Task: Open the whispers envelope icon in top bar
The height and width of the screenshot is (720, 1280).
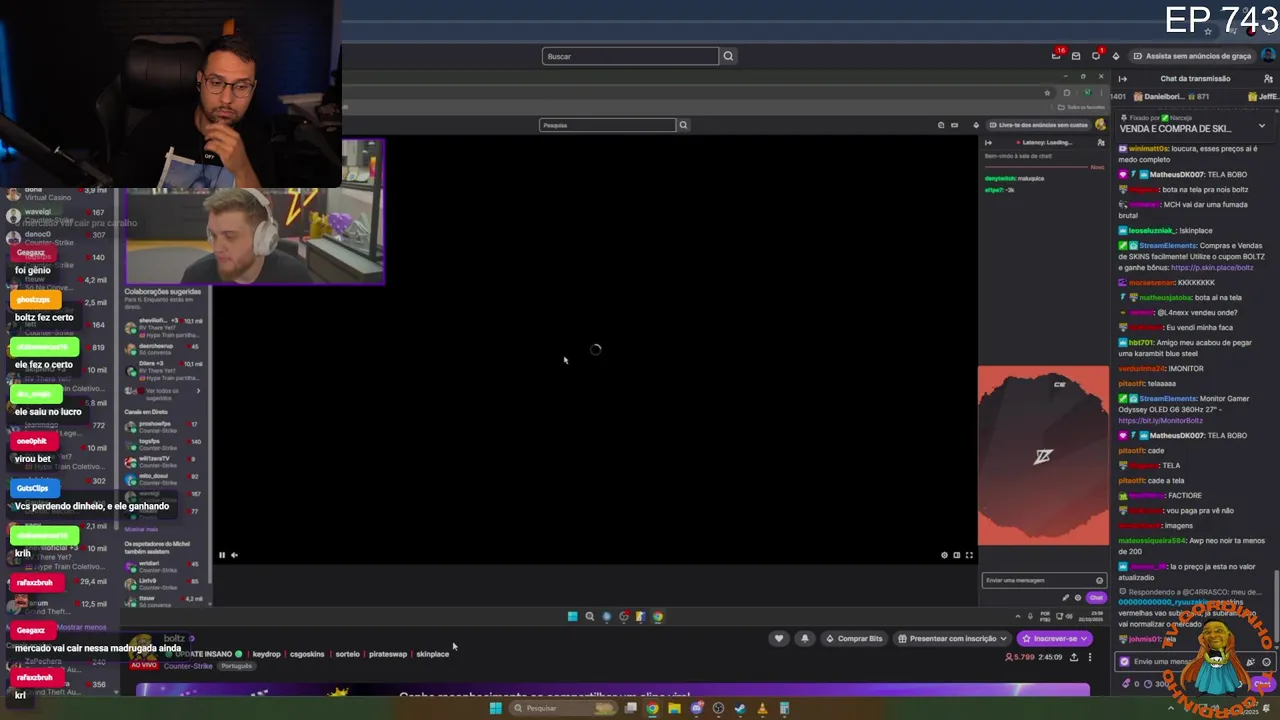Action: 1076,56
